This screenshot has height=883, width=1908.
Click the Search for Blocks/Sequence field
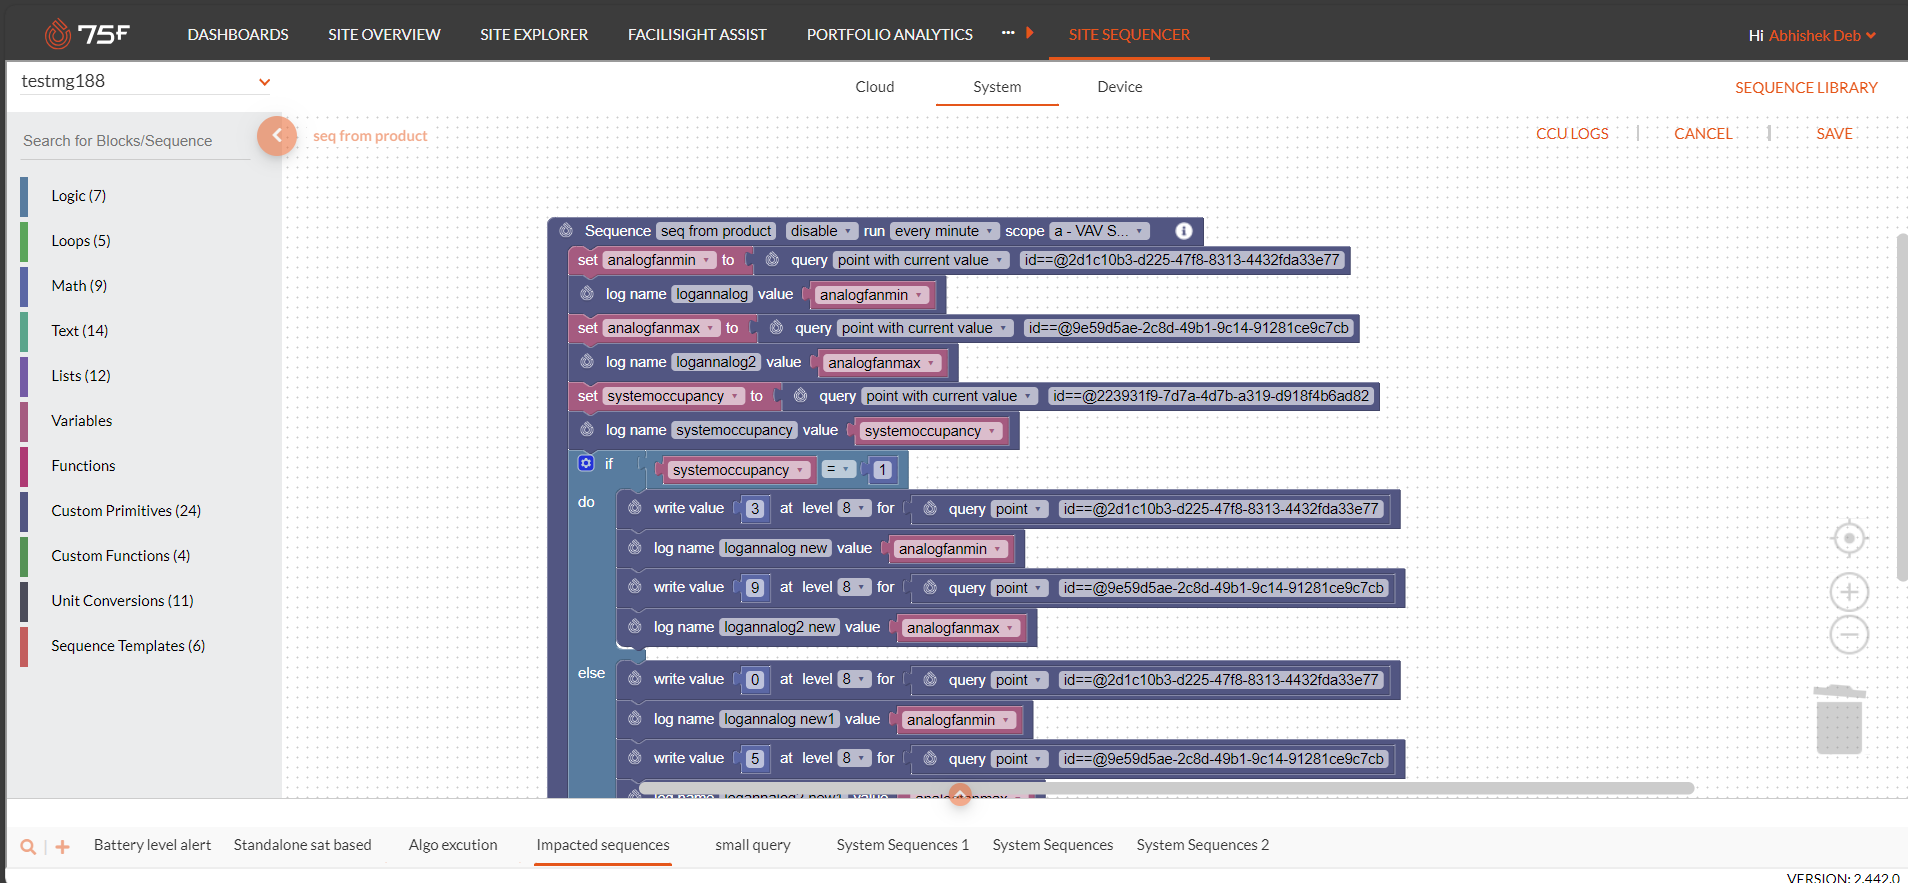[135, 141]
